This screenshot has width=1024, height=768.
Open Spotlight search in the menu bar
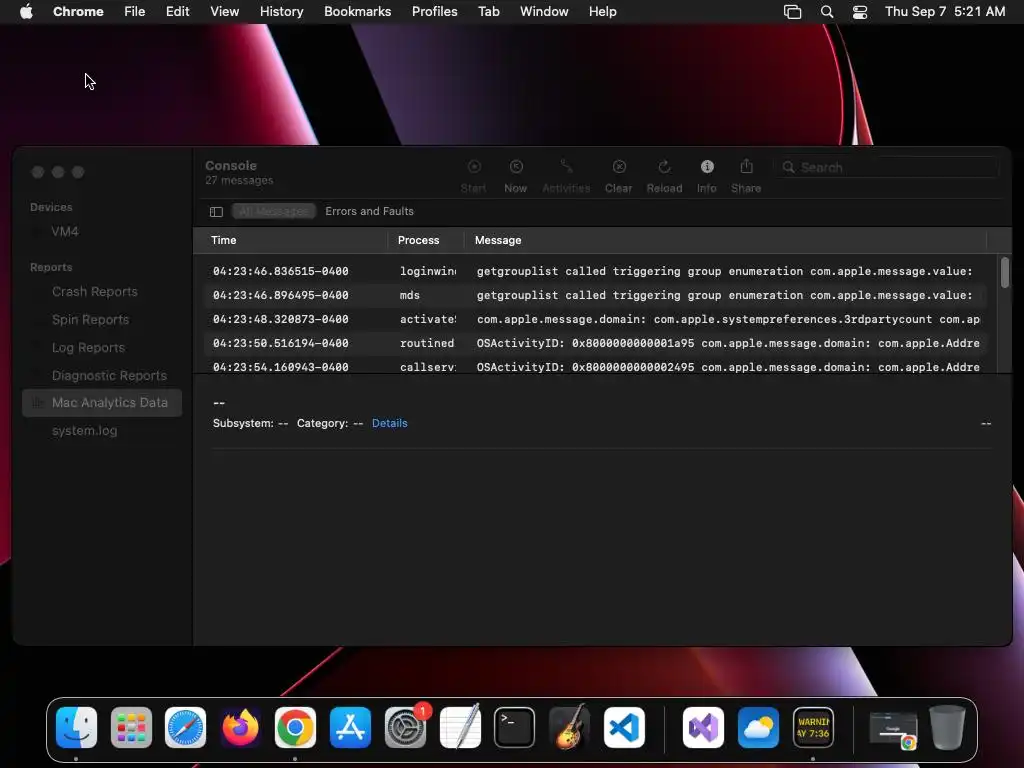coord(827,12)
